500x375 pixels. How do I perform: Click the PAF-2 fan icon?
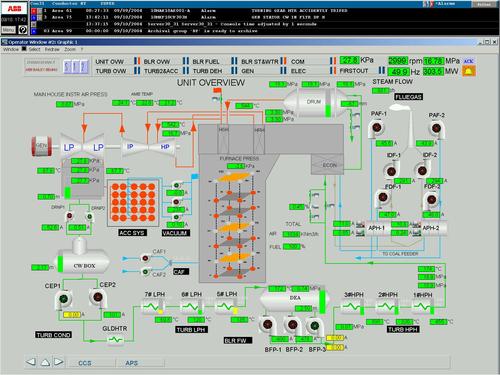[x=437, y=129]
